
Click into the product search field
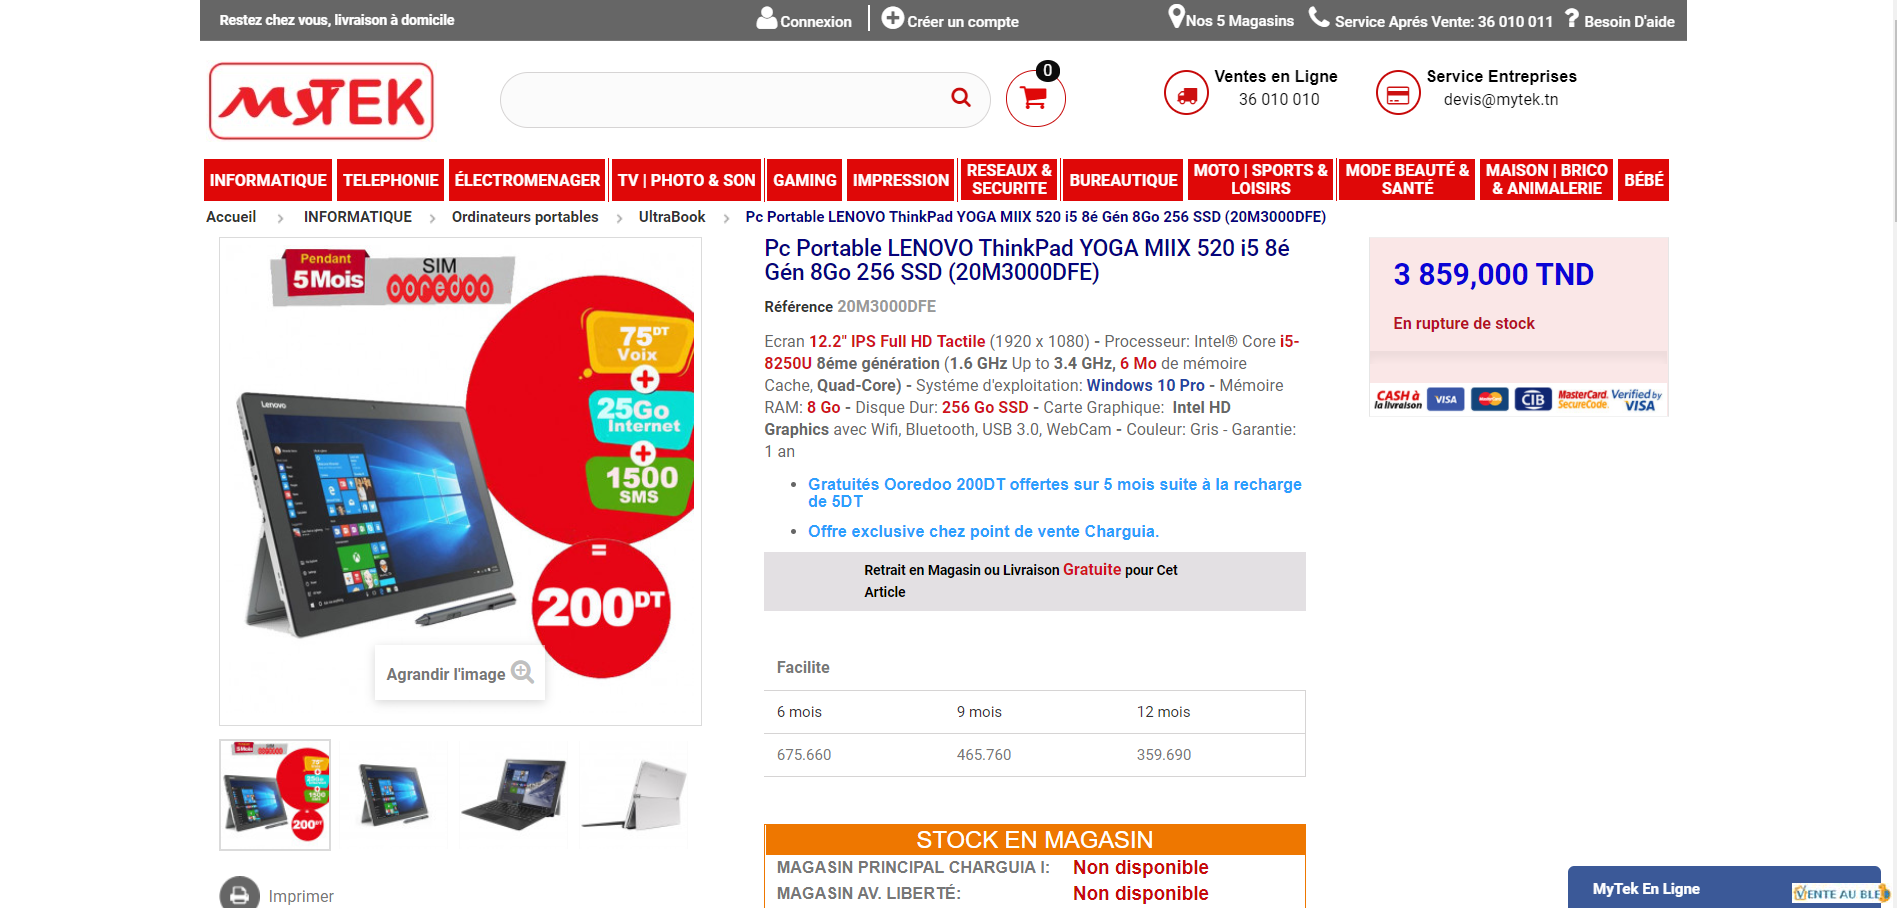pos(725,99)
